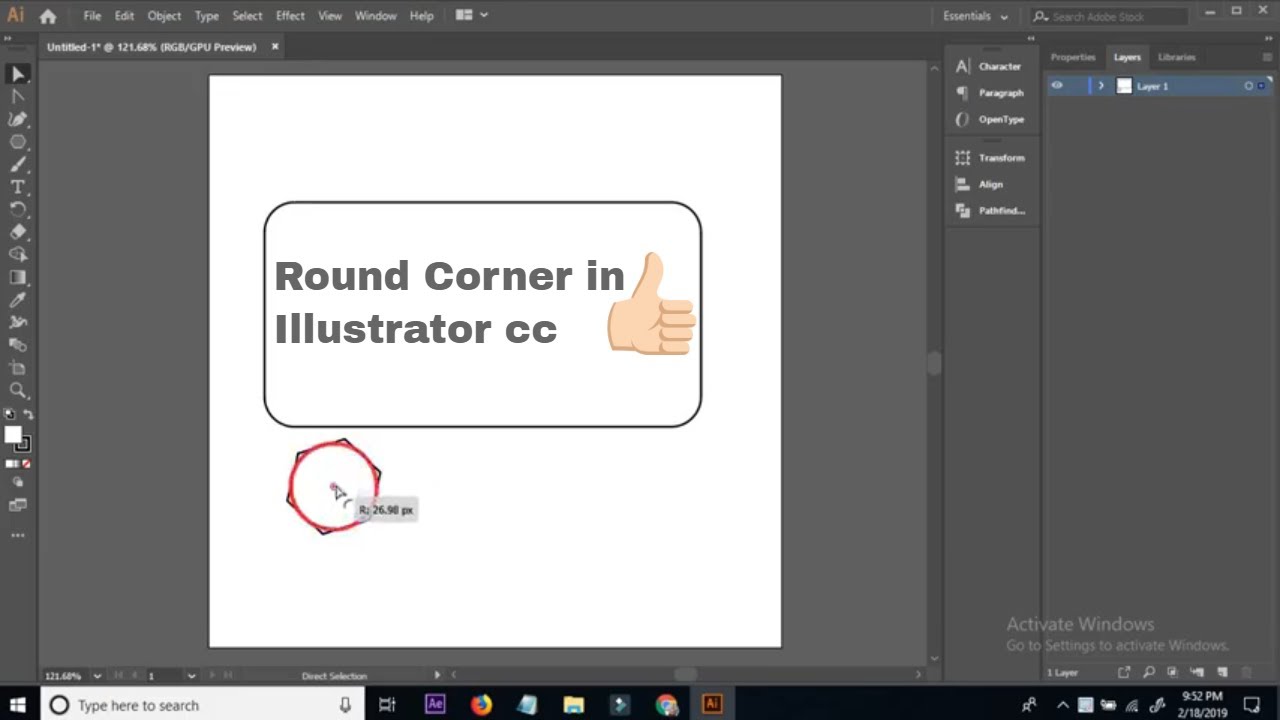Screen dimensions: 1280x720
Task: Click Layer 1 selection indicator square
Action: (x=1260, y=86)
